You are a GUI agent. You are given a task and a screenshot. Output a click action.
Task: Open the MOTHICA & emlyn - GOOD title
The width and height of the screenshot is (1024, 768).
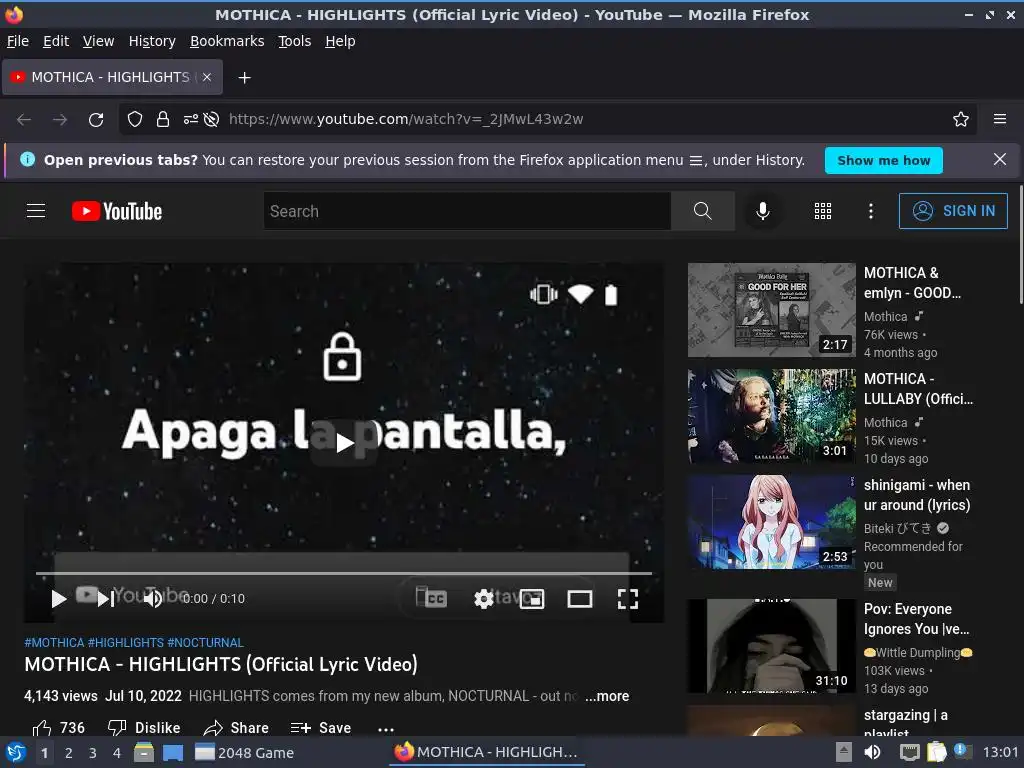912,283
